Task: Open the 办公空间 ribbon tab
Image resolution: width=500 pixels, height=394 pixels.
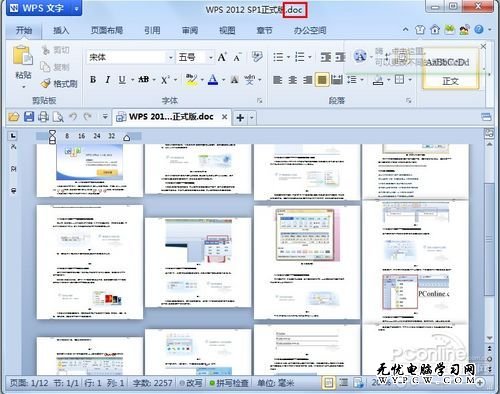Action: point(310,31)
